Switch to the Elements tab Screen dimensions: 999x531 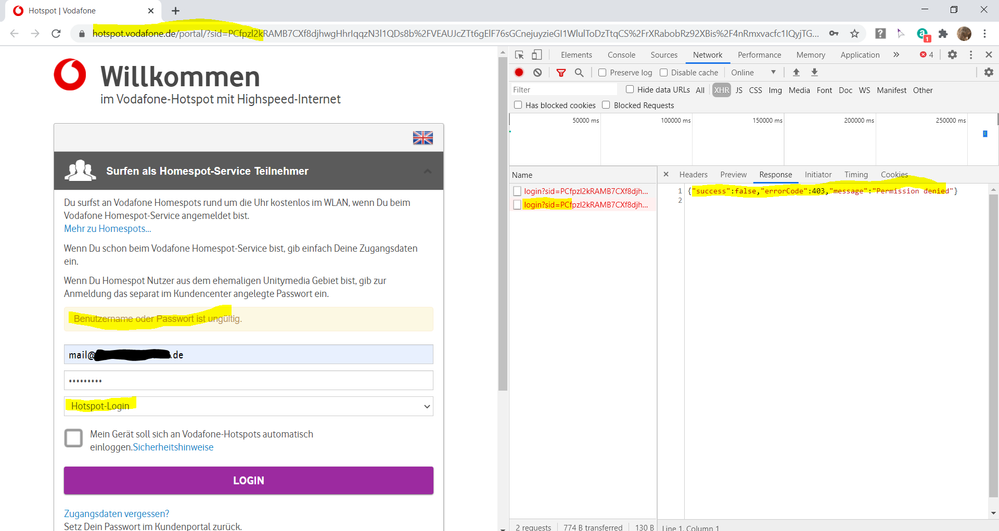point(577,55)
